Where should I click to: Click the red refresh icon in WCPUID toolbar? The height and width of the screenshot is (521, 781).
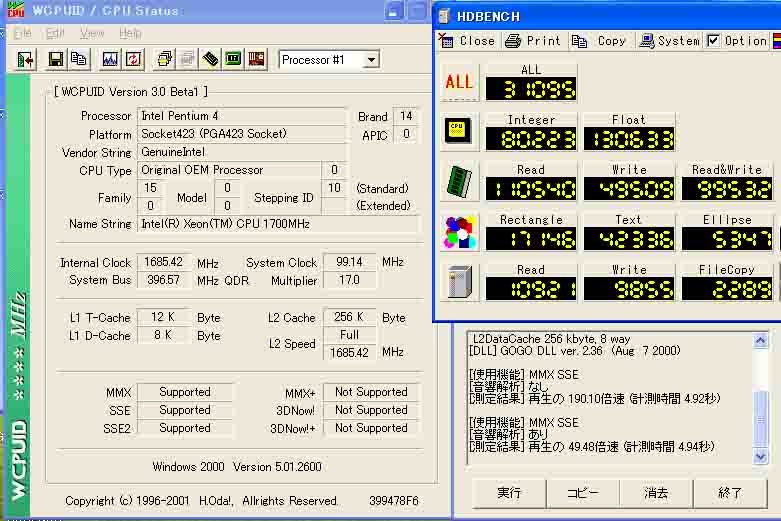click(x=133, y=60)
